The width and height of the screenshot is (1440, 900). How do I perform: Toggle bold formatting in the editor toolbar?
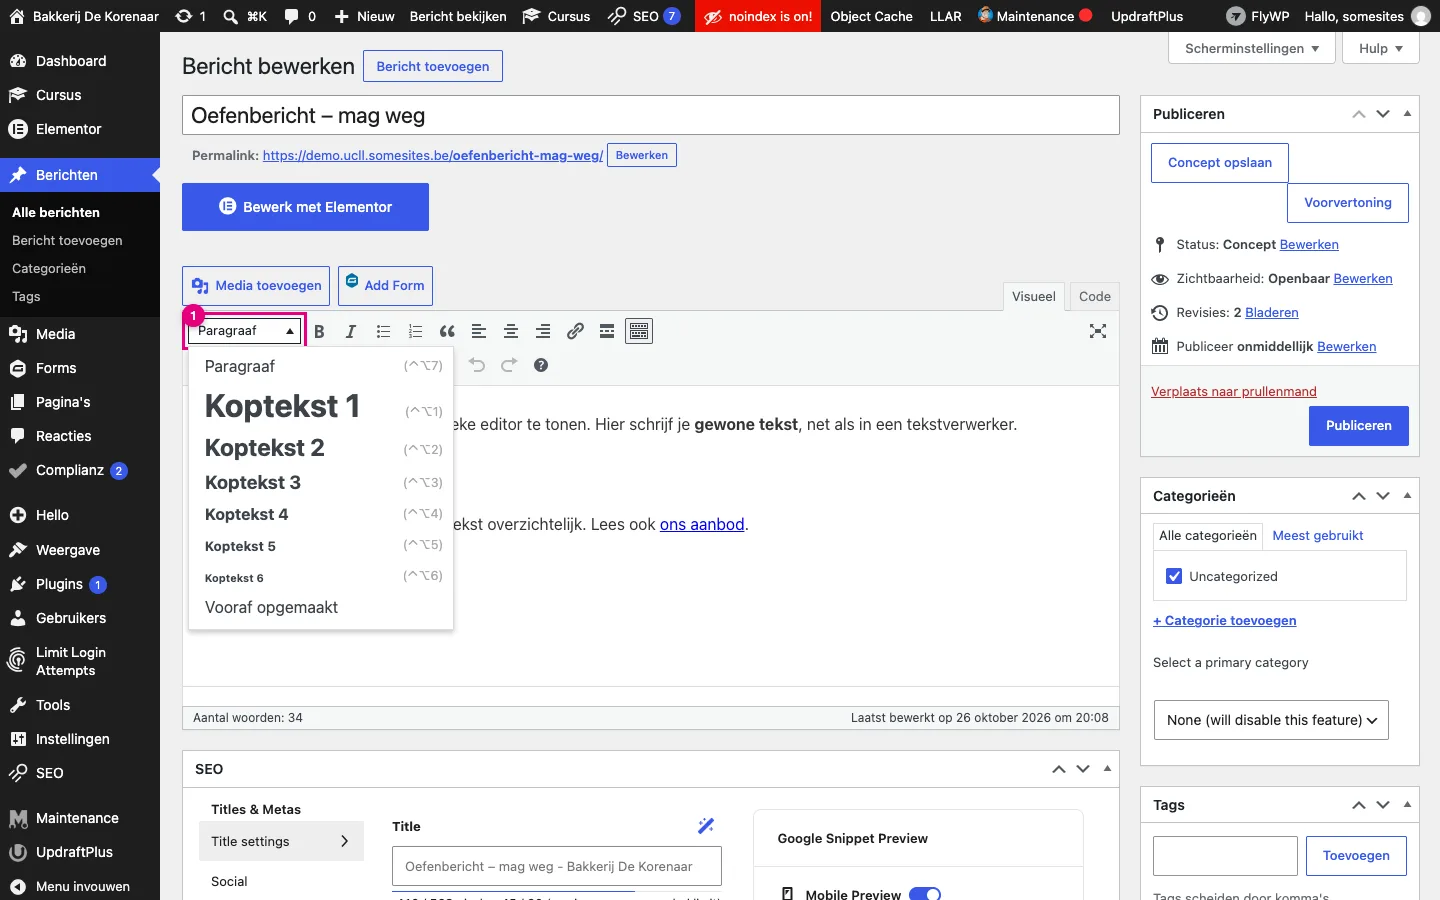click(x=319, y=331)
